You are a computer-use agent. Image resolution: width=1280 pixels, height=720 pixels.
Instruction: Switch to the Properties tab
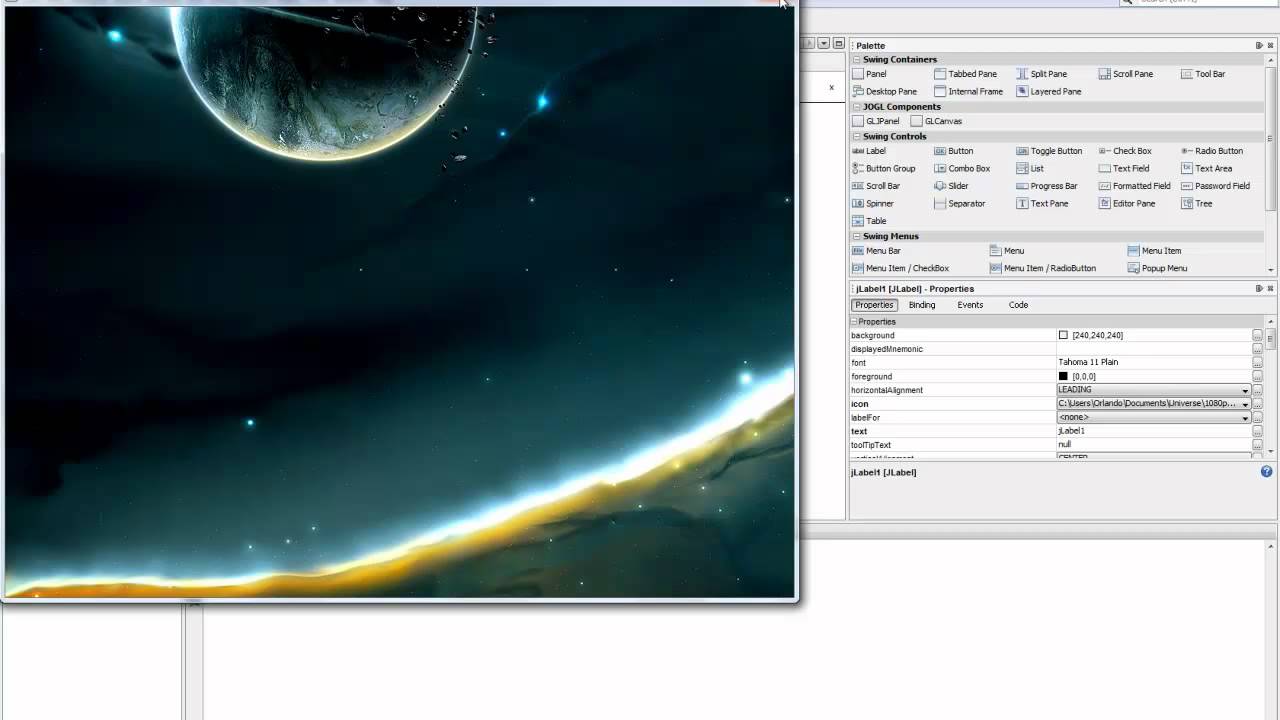click(874, 305)
